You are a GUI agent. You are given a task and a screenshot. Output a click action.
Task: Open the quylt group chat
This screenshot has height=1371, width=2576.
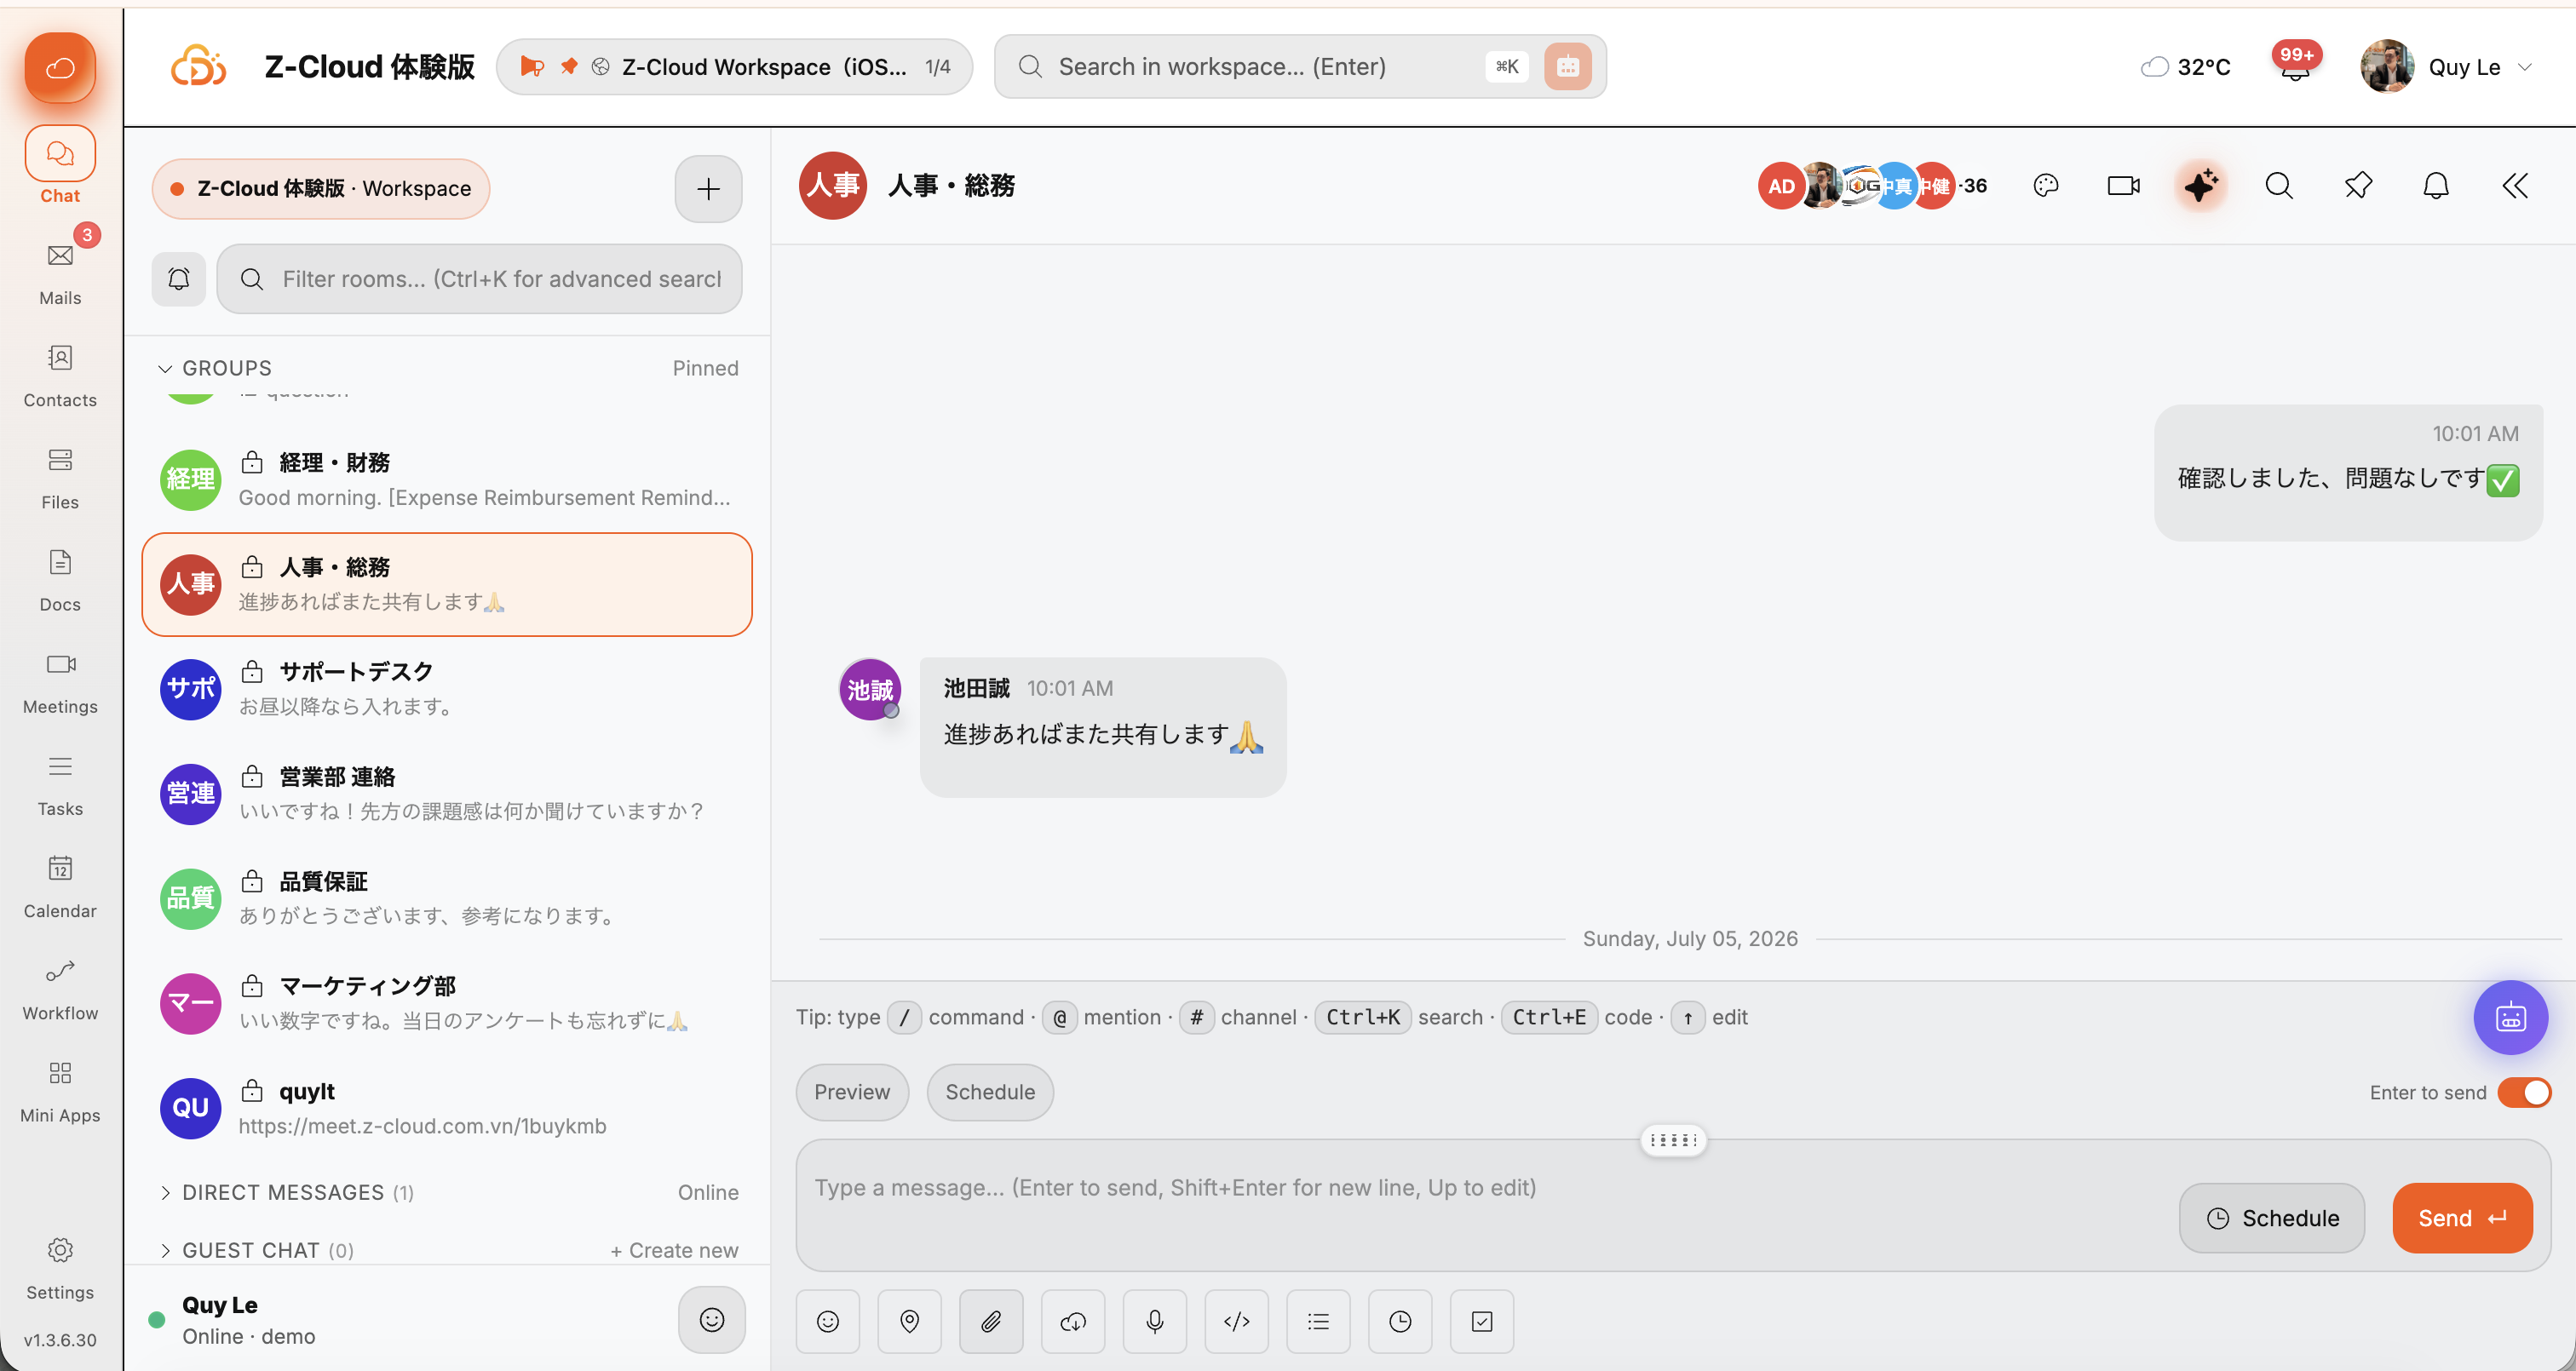click(x=447, y=1108)
